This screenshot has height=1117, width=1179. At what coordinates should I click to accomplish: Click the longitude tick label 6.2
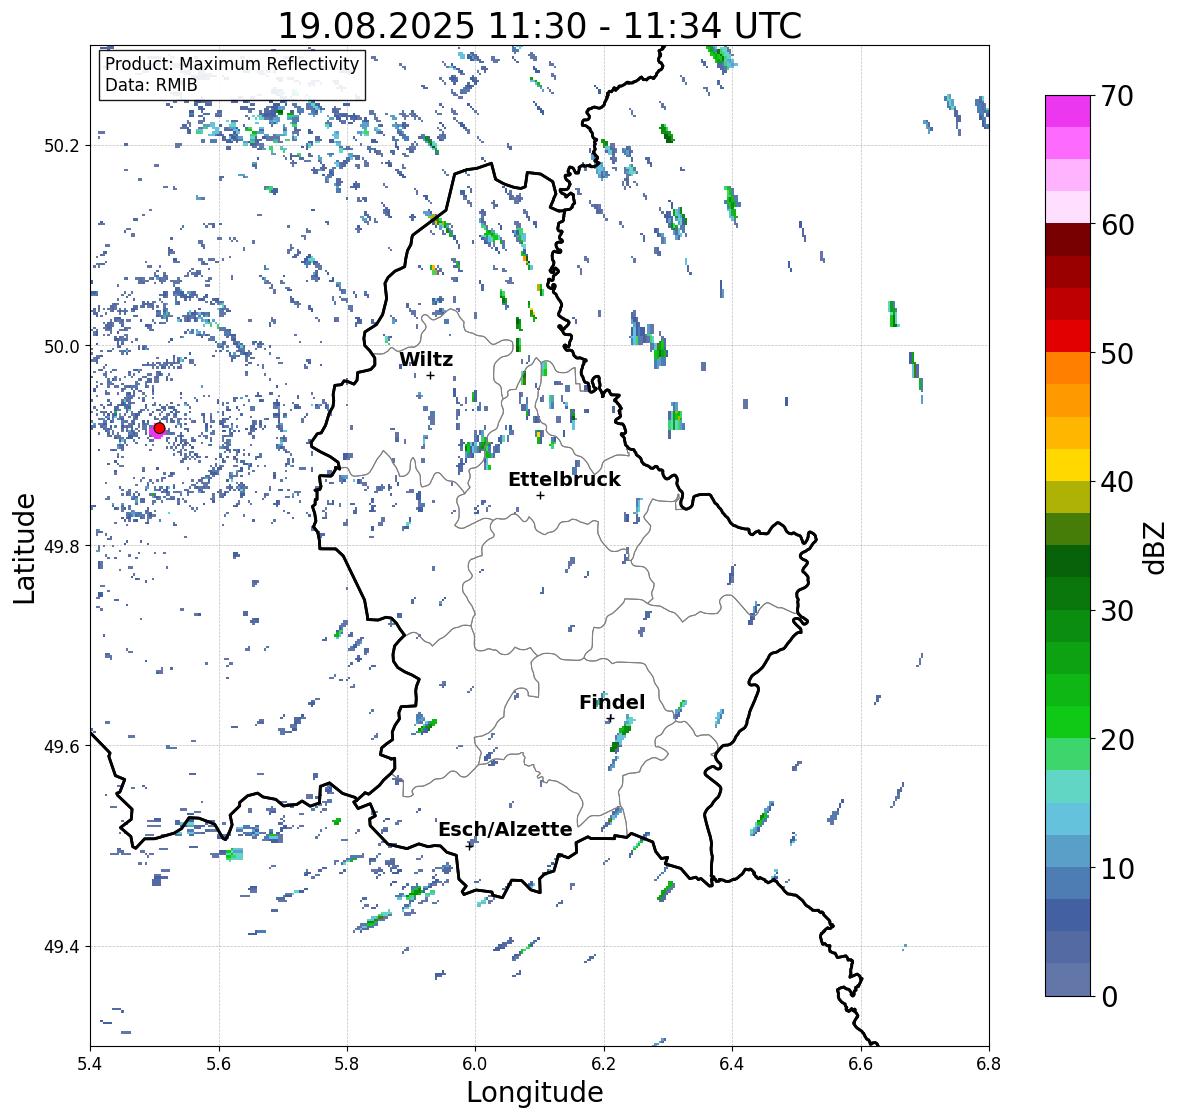click(604, 1064)
